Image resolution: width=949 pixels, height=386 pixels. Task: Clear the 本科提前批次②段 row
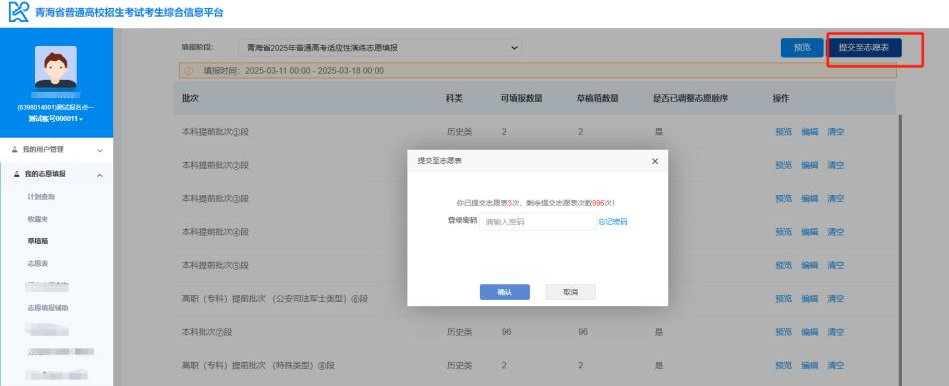coord(835,165)
